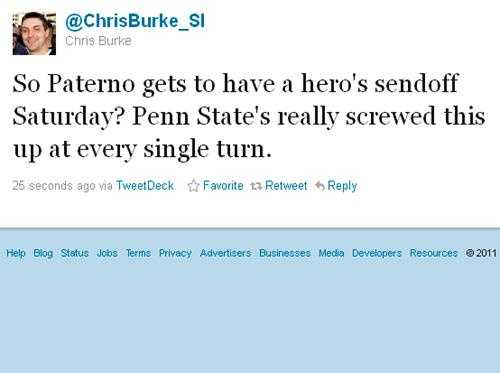Click the Reply arrow icon
The height and width of the screenshot is (373, 500).
320,186
